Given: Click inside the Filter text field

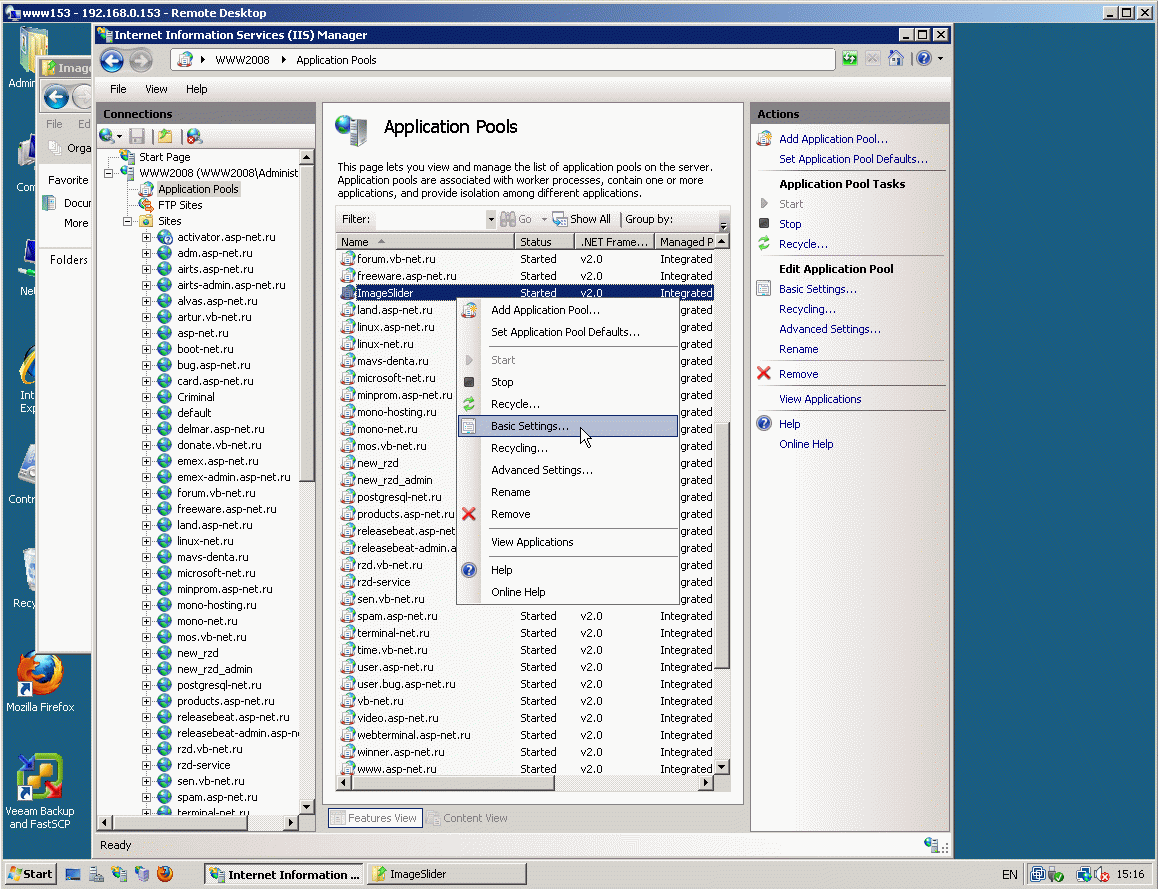Looking at the screenshot, I should (x=430, y=219).
